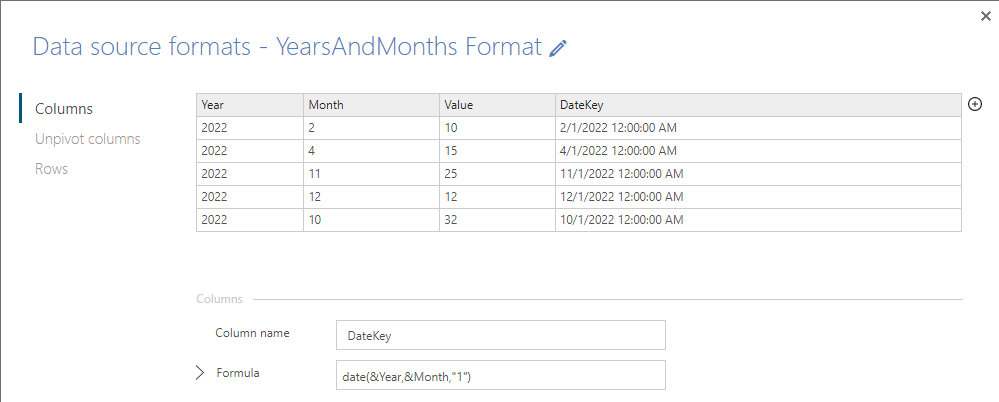
Task: Click the Month cell showing 12
Action: coord(371,197)
